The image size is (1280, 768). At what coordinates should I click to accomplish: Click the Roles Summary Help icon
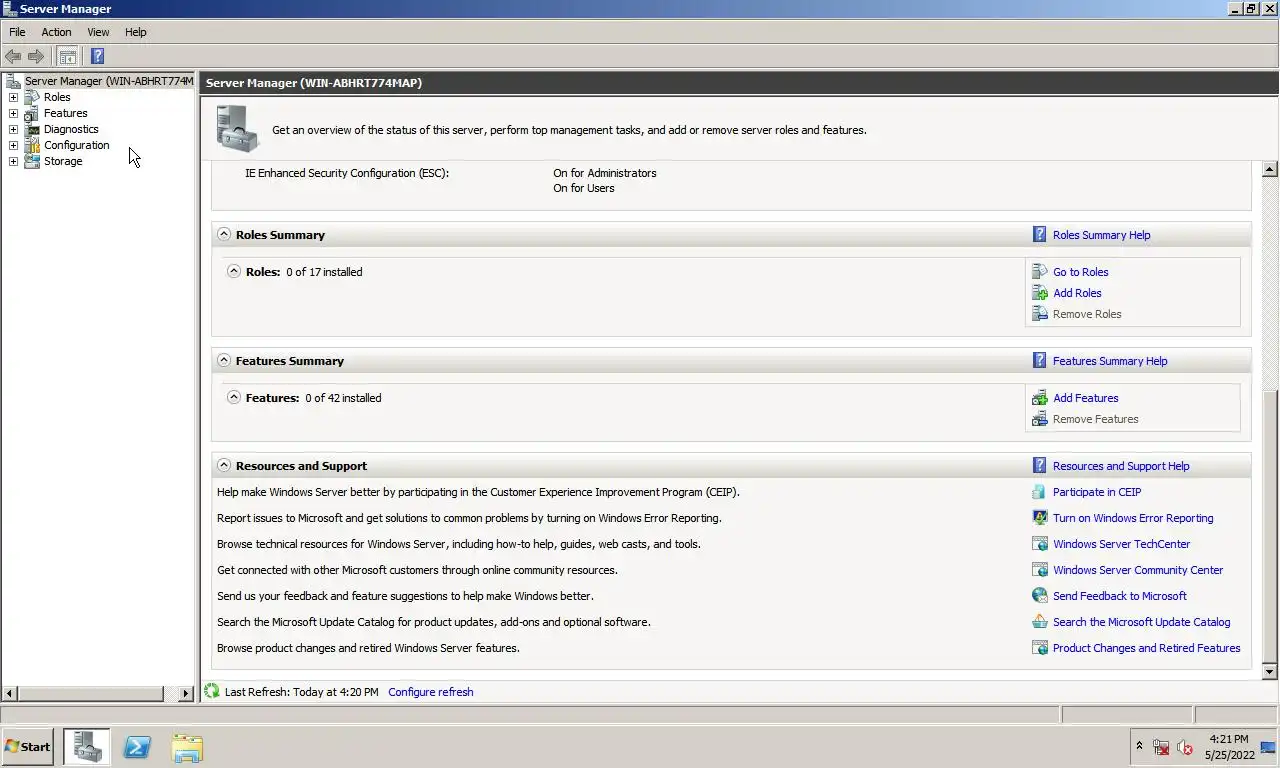point(1040,235)
